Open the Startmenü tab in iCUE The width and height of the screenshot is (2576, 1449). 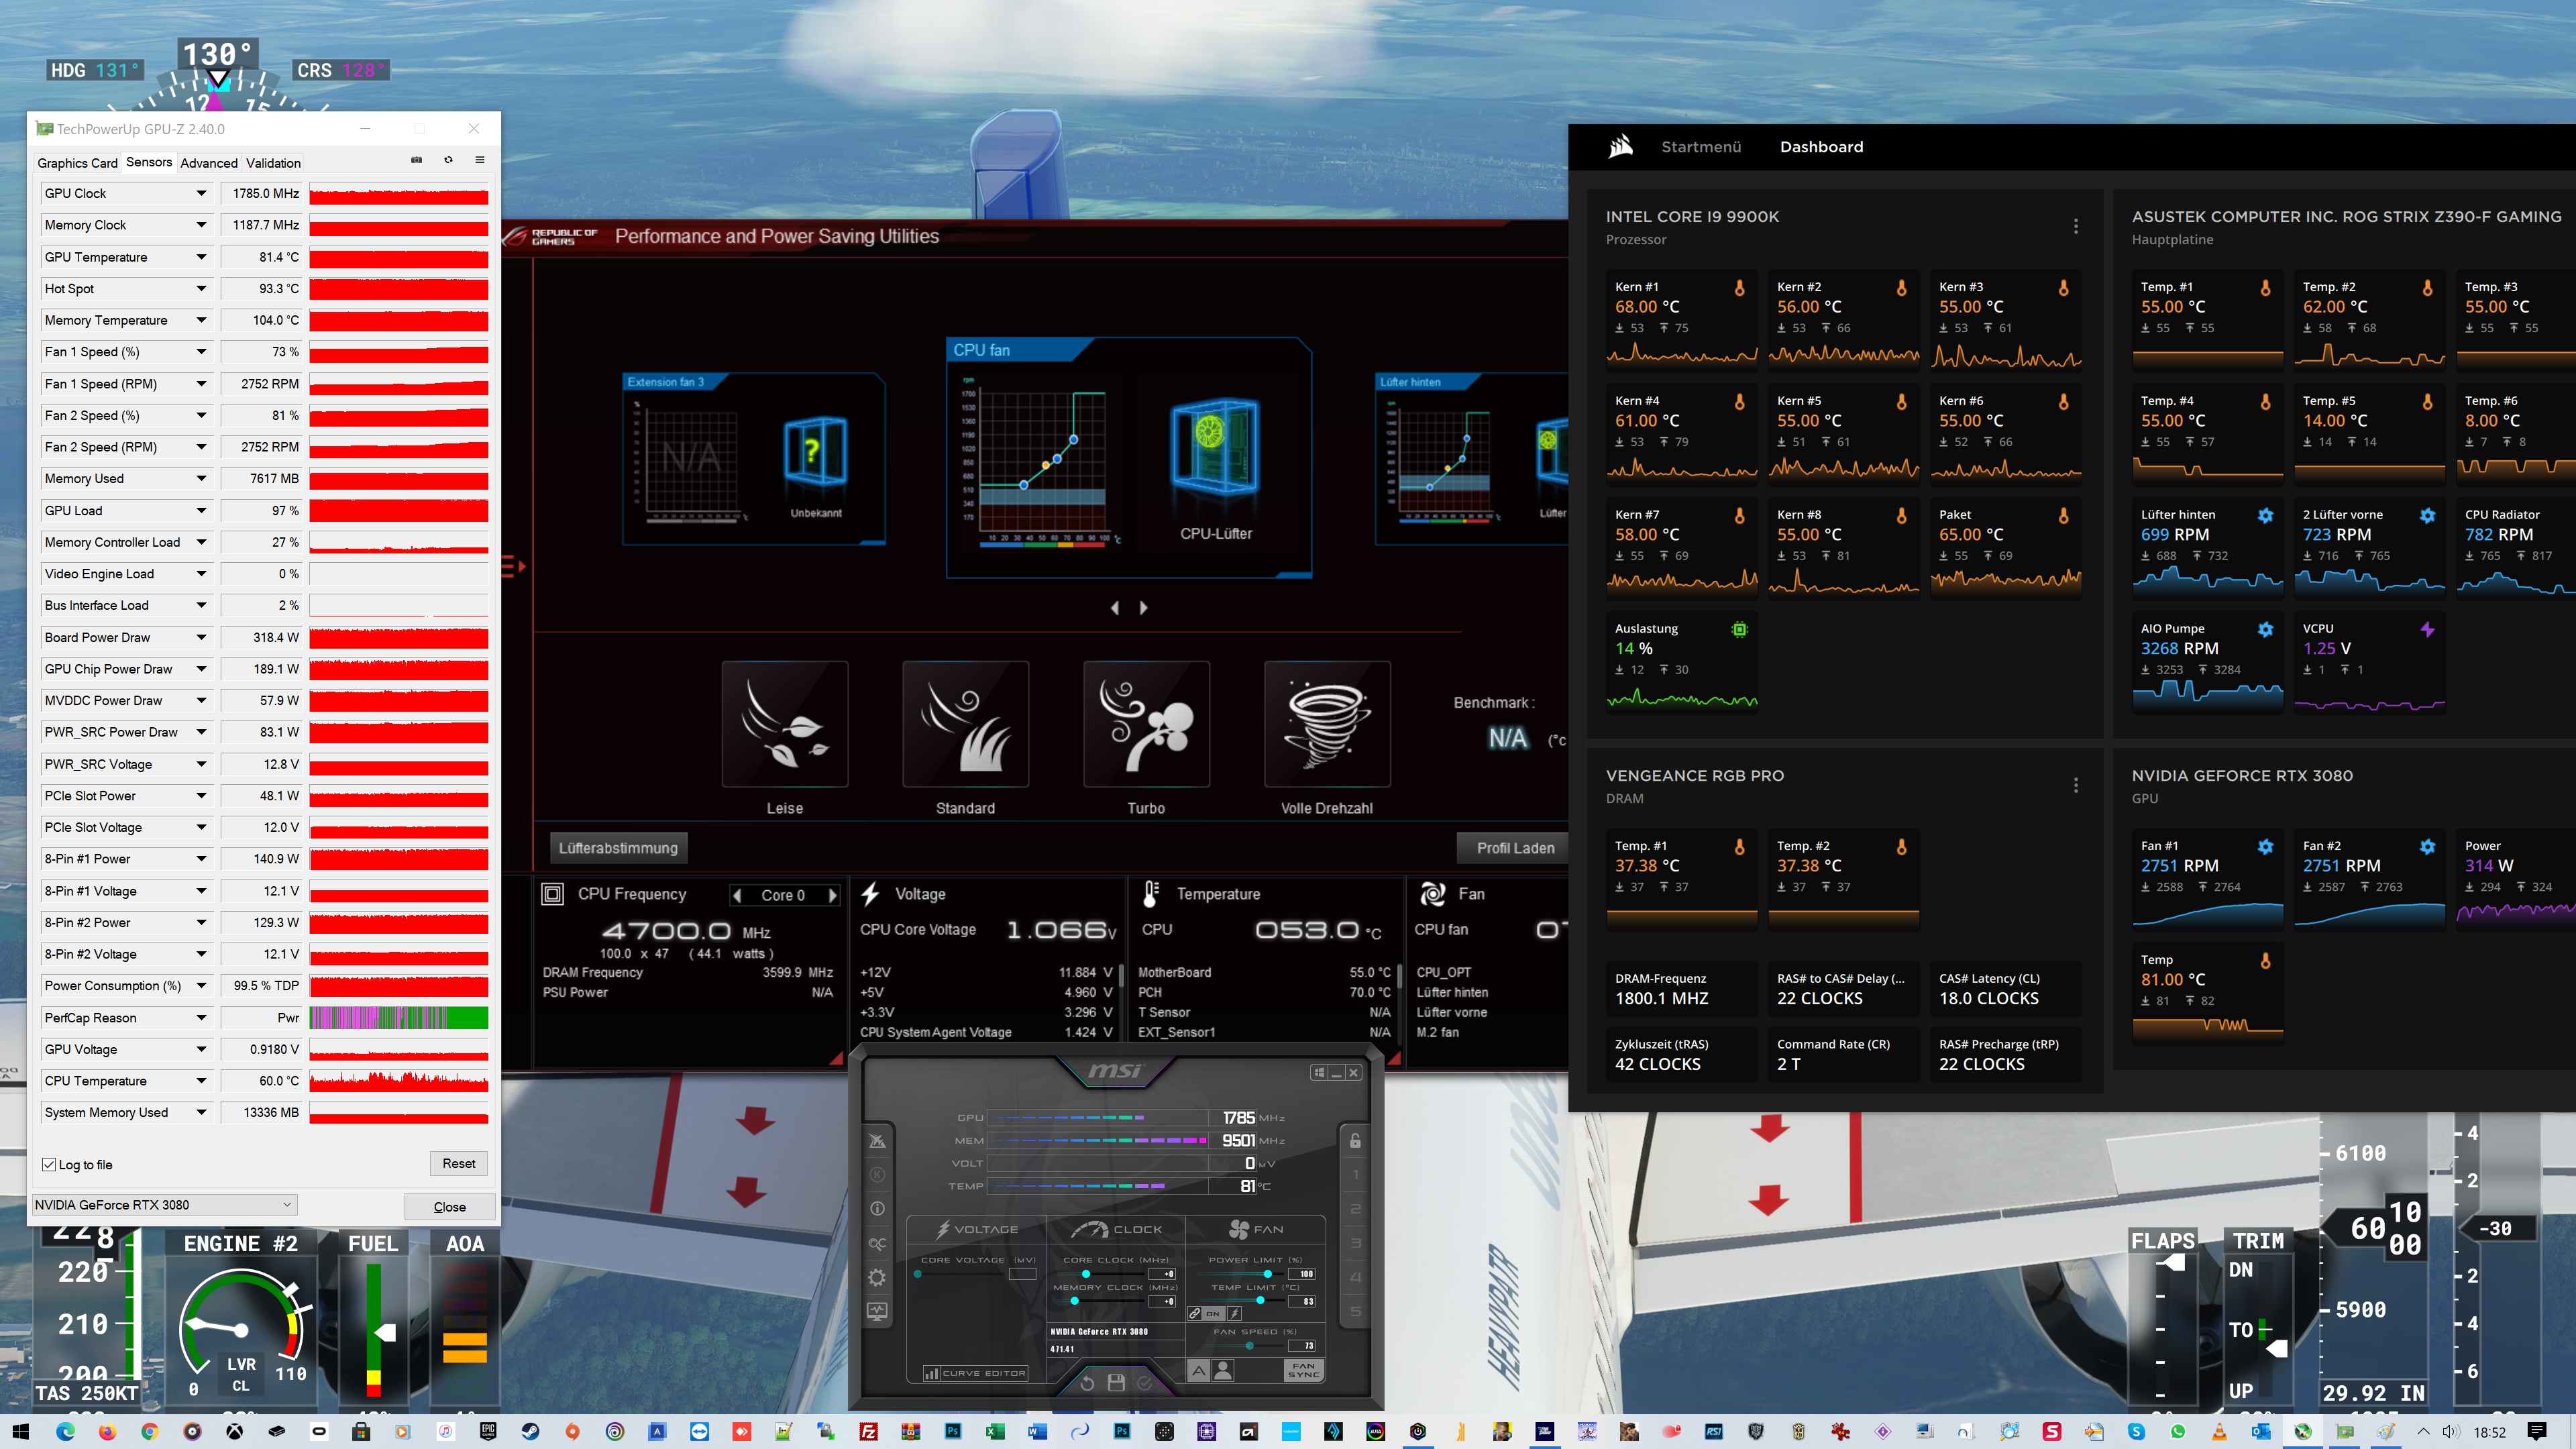(x=1701, y=147)
